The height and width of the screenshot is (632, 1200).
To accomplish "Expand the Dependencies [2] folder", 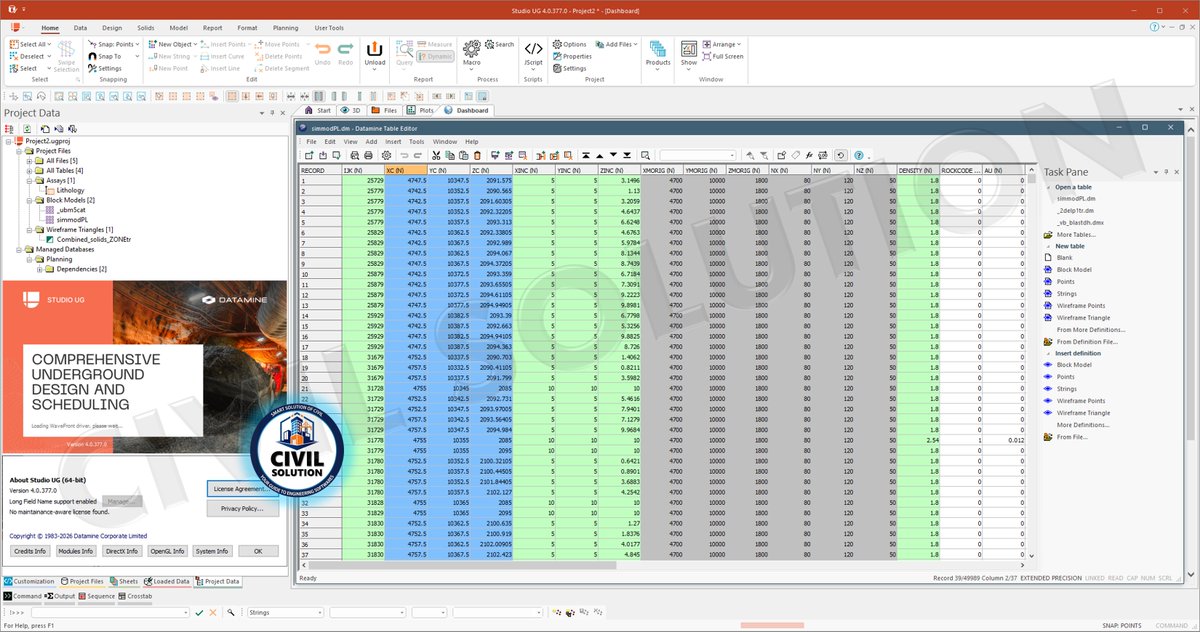I will 40,269.
